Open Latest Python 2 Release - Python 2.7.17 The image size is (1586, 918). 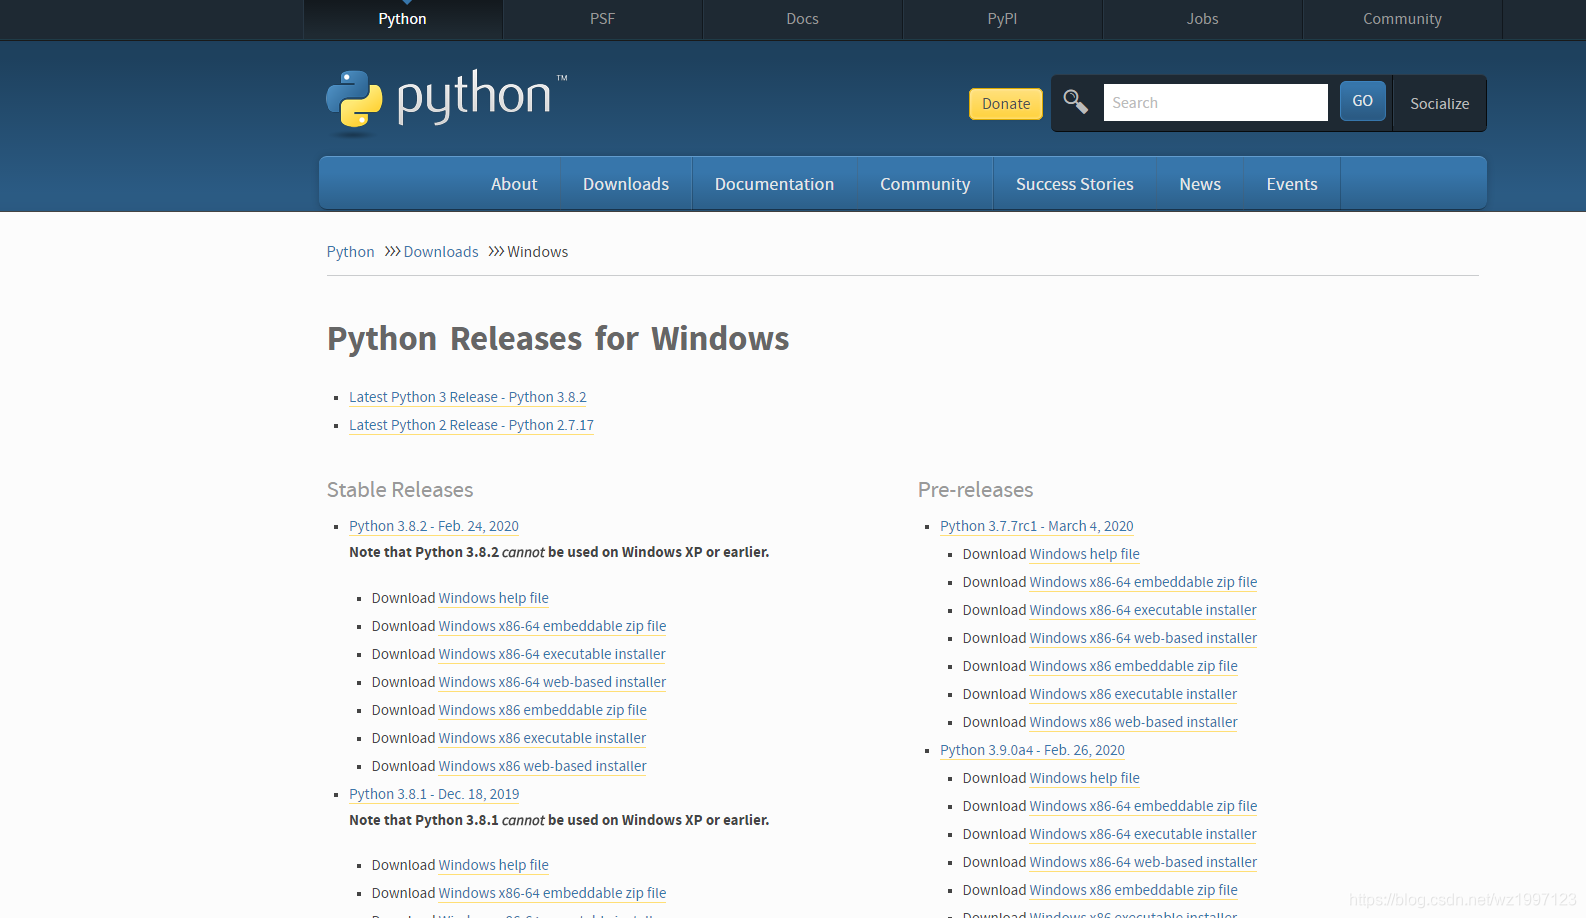coord(471,425)
